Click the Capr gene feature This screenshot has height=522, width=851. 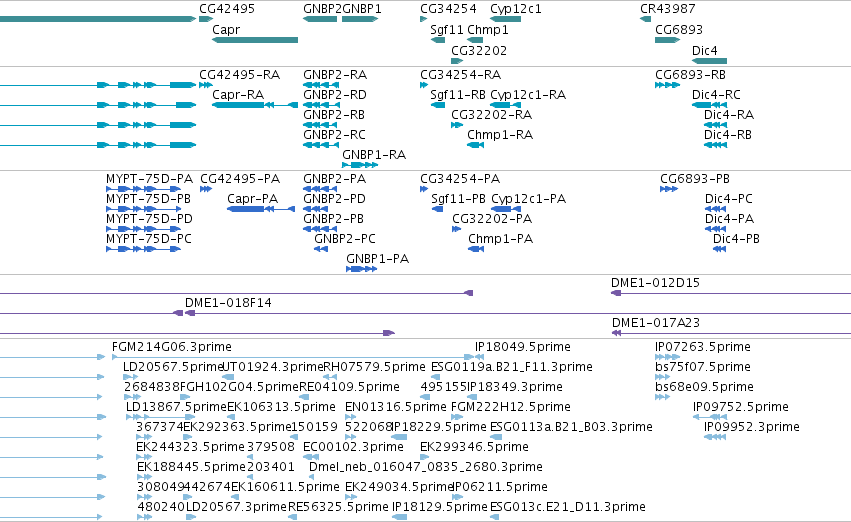coord(255,40)
